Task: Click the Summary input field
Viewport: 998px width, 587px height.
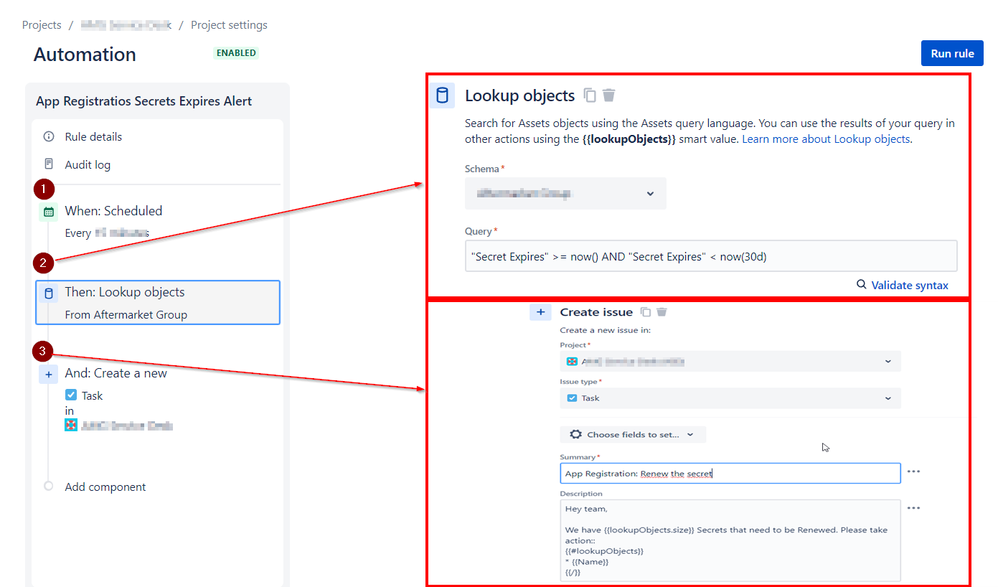Action: pos(730,473)
